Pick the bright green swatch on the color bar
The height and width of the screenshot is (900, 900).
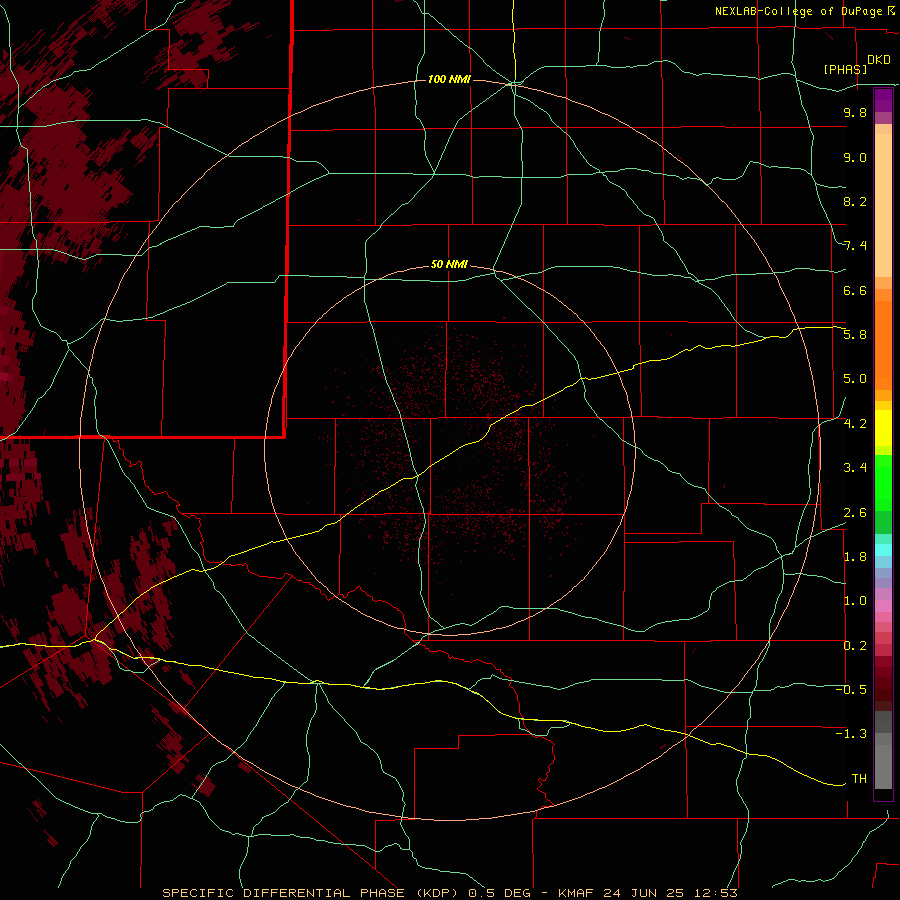[883, 482]
